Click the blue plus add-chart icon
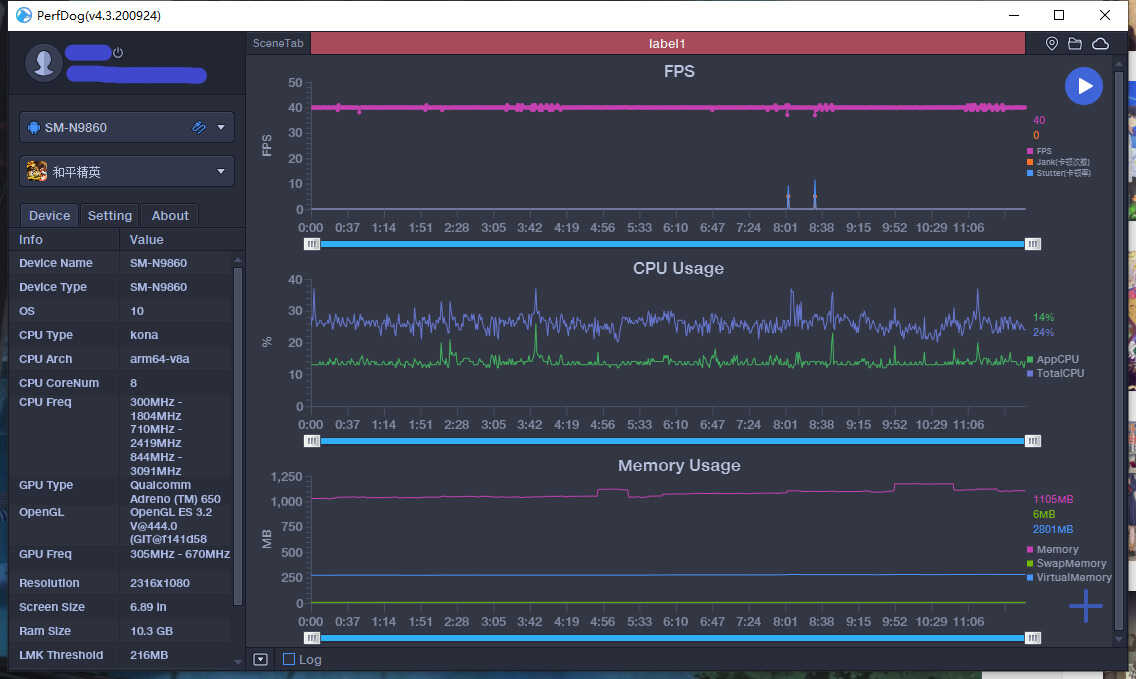Screen dimensions: 1136x679 click(1085, 606)
